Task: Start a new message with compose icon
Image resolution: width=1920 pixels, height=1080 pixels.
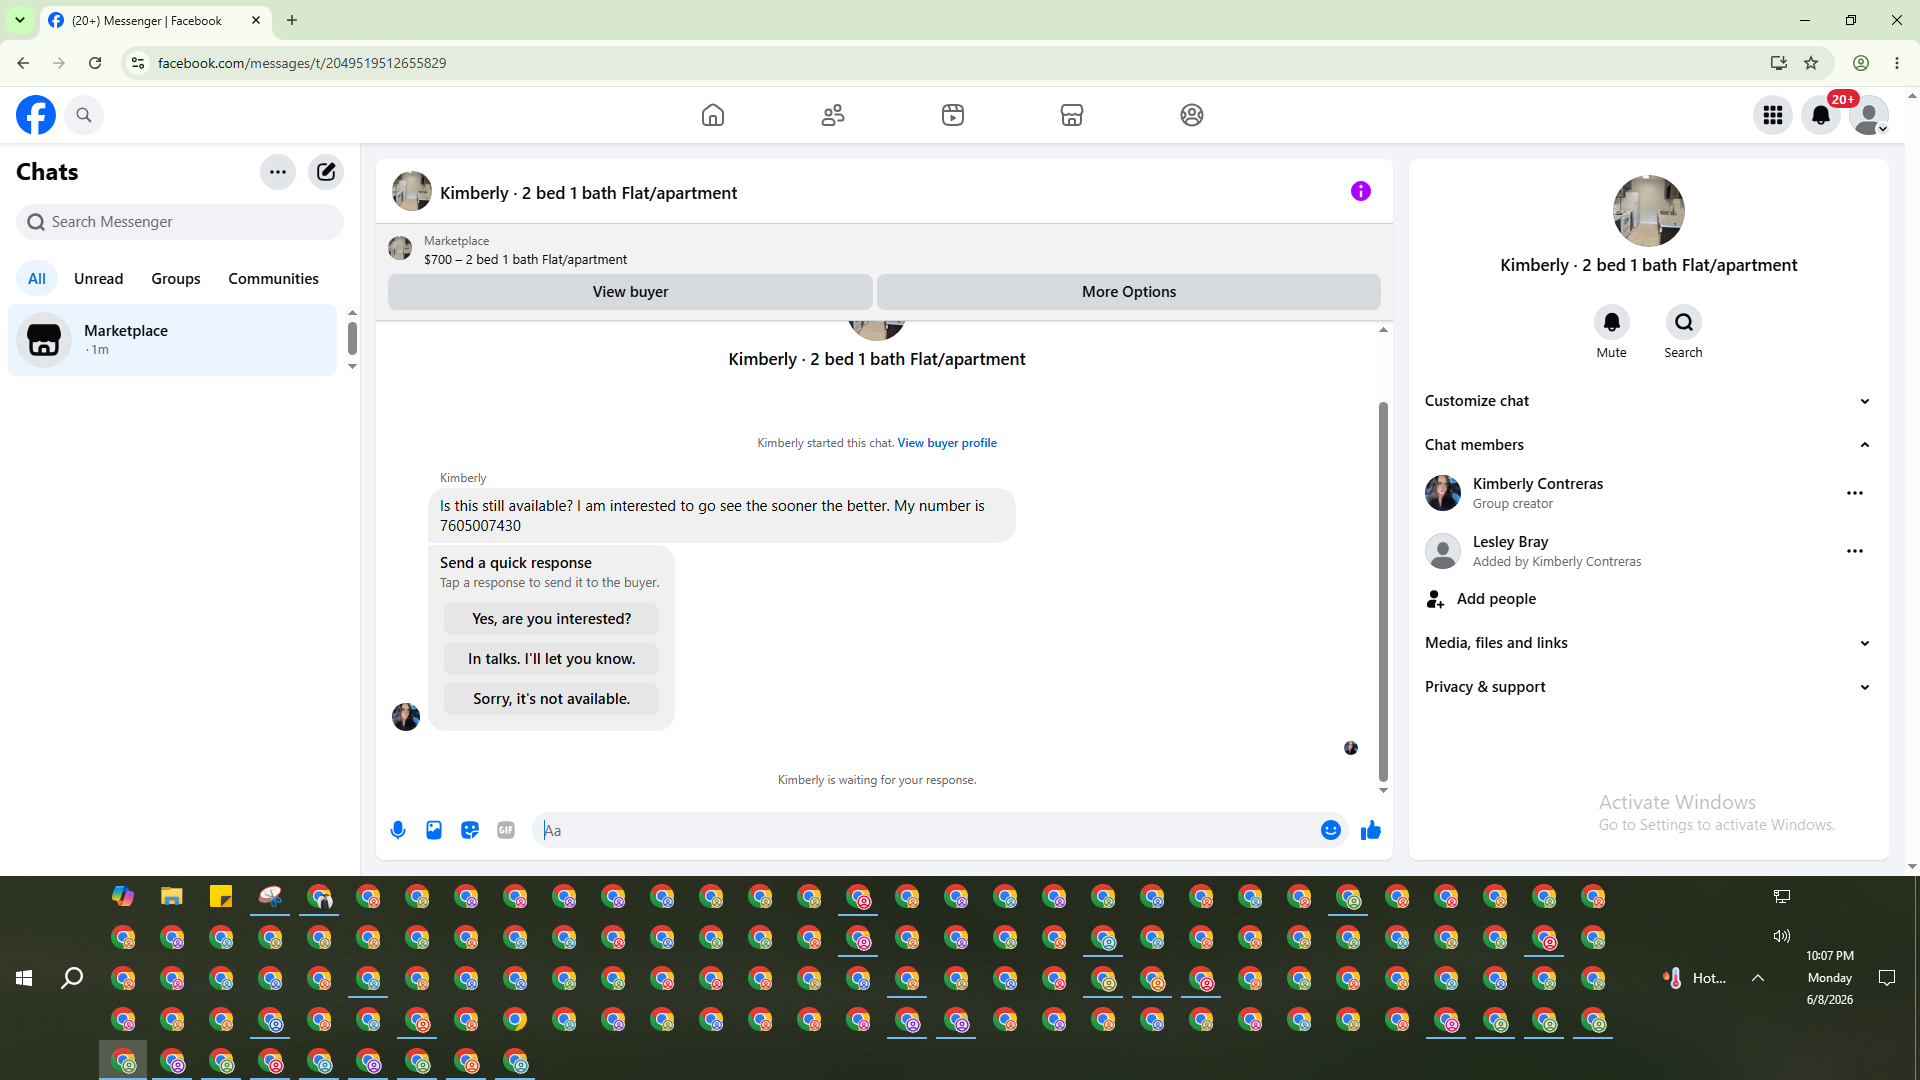Action: (x=326, y=172)
